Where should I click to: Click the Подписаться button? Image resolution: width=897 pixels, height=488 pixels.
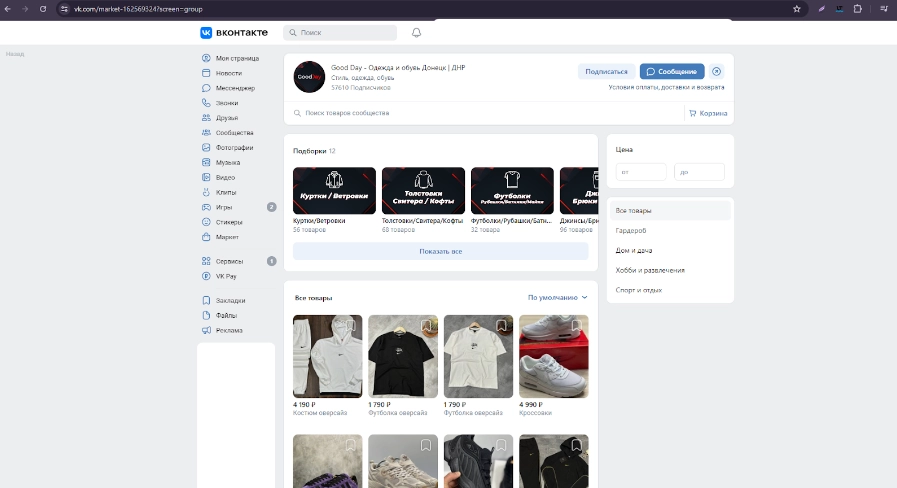(606, 72)
